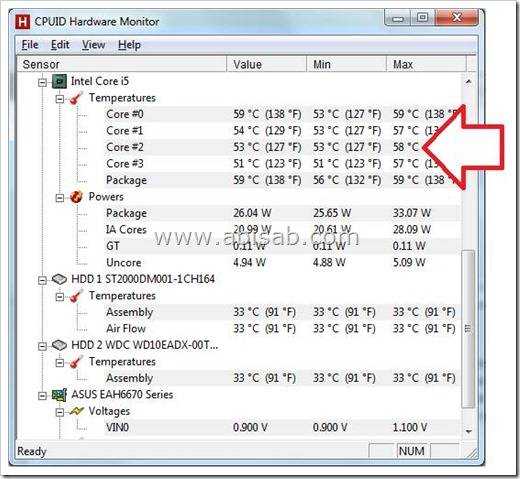Click the Sensor column header
This screenshot has width=520, height=479.
122,64
